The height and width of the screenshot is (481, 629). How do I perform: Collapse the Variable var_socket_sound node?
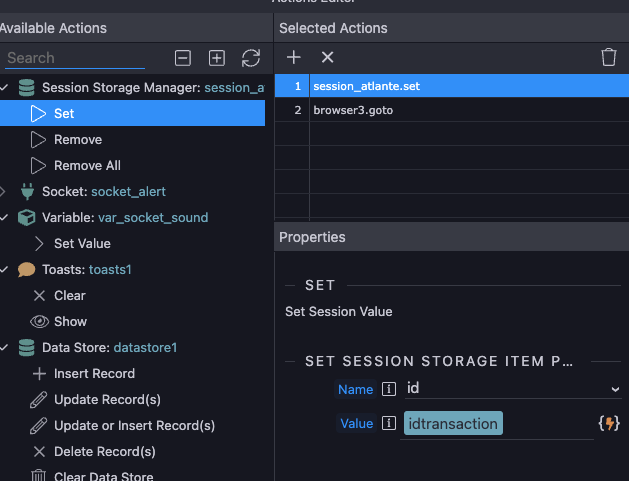(4, 217)
